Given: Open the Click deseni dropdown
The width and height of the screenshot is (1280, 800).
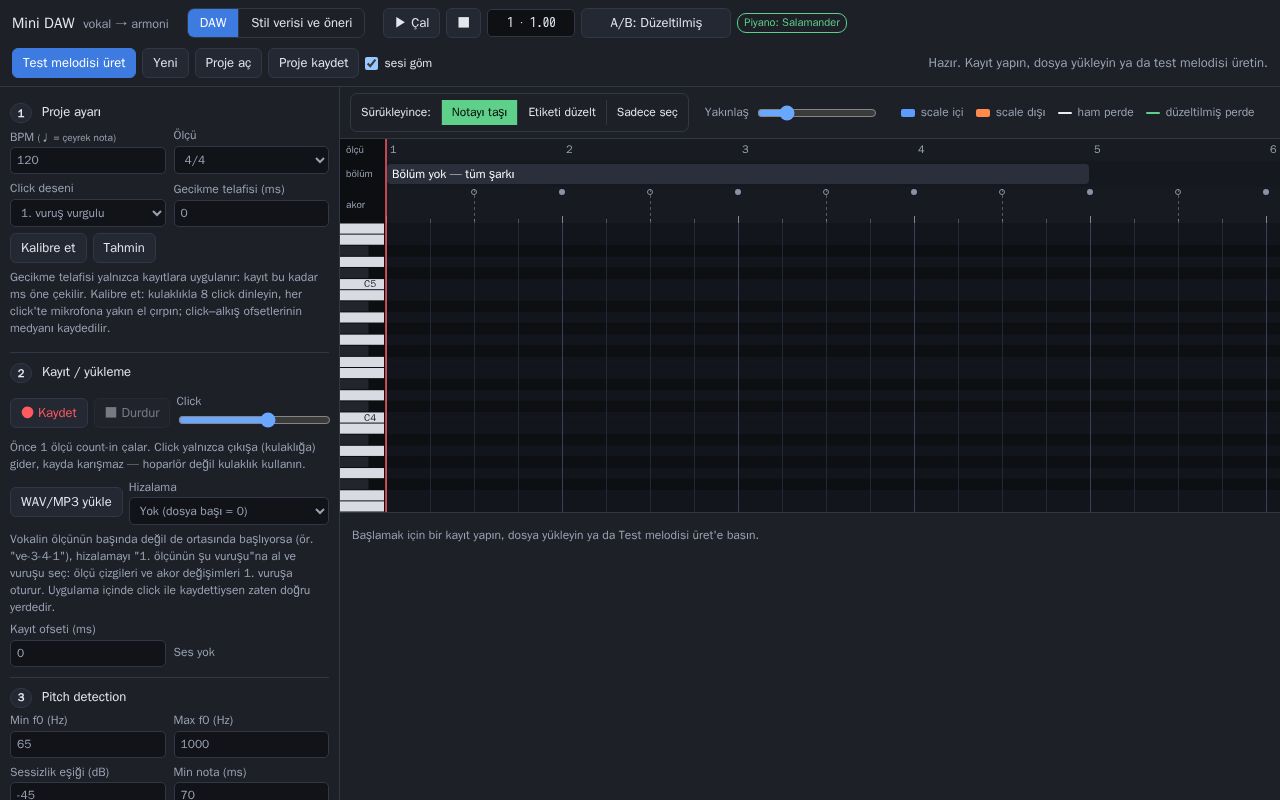Looking at the screenshot, I should pyautogui.click(x=88, y=213).
